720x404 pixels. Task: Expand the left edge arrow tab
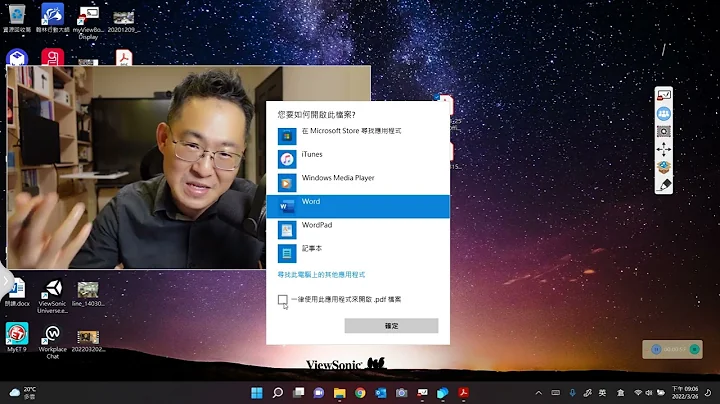coord(5,280)
